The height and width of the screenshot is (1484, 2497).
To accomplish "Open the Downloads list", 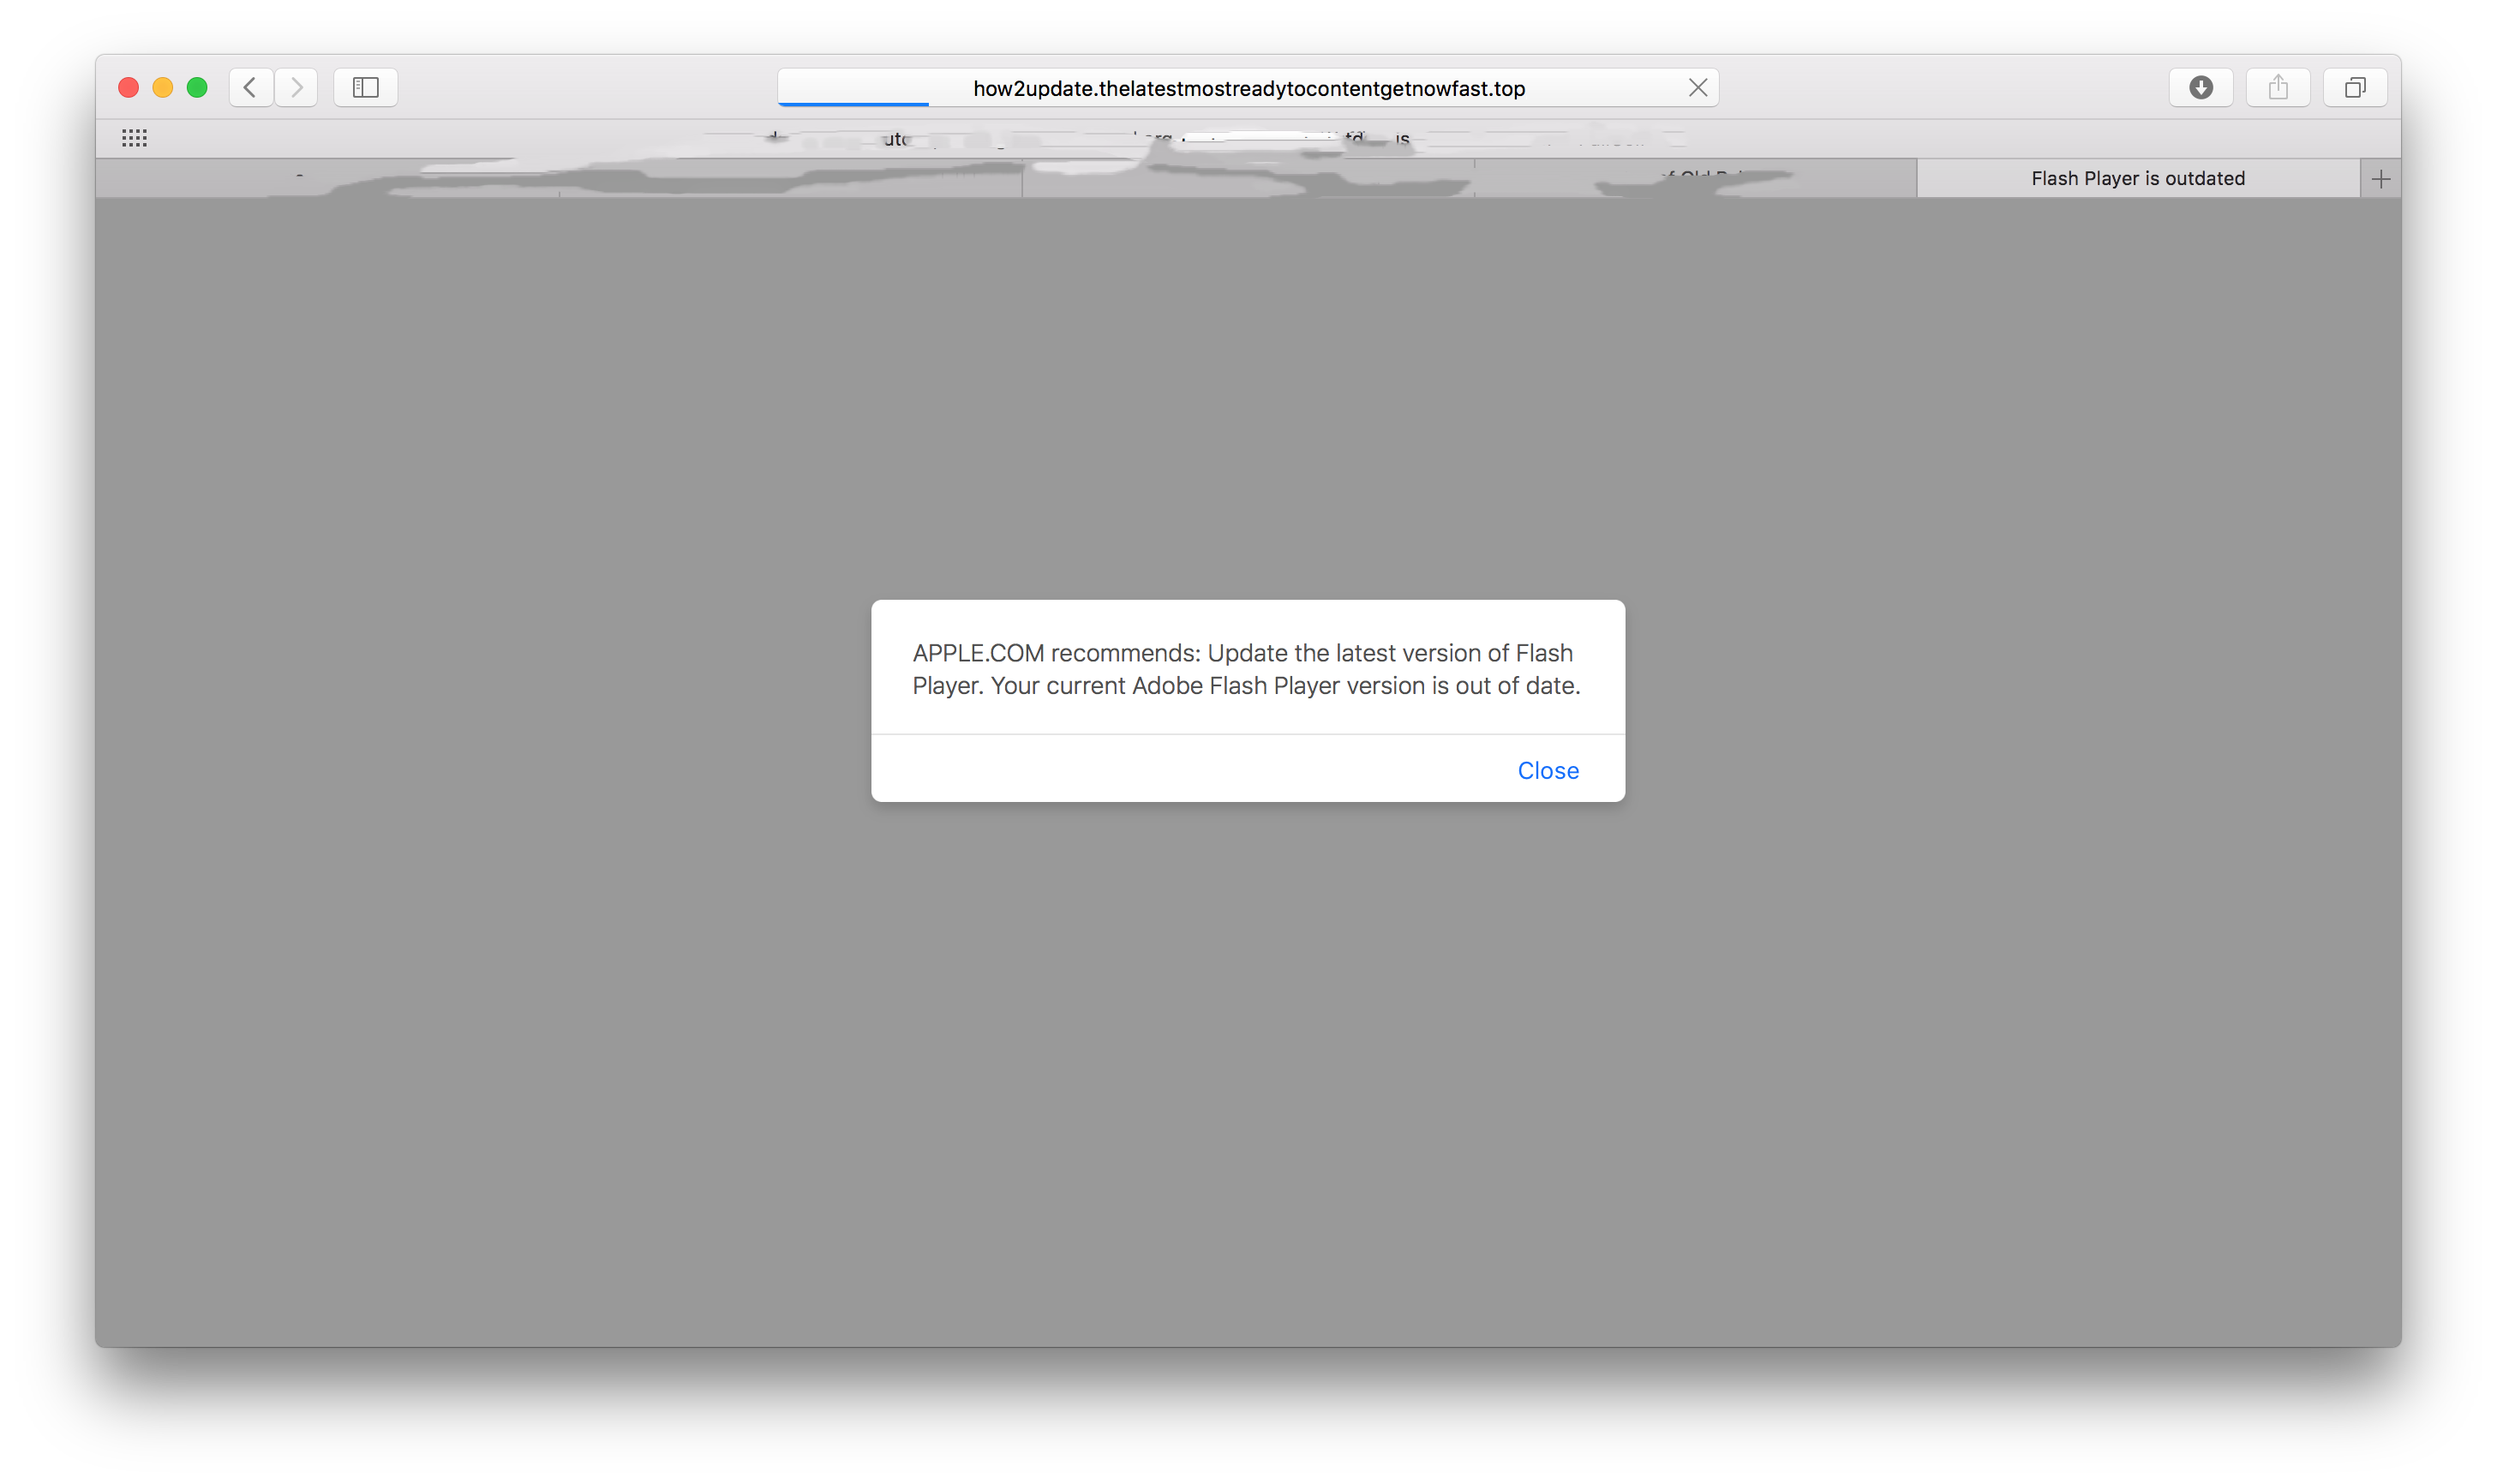I will (x=2200, y=87).
